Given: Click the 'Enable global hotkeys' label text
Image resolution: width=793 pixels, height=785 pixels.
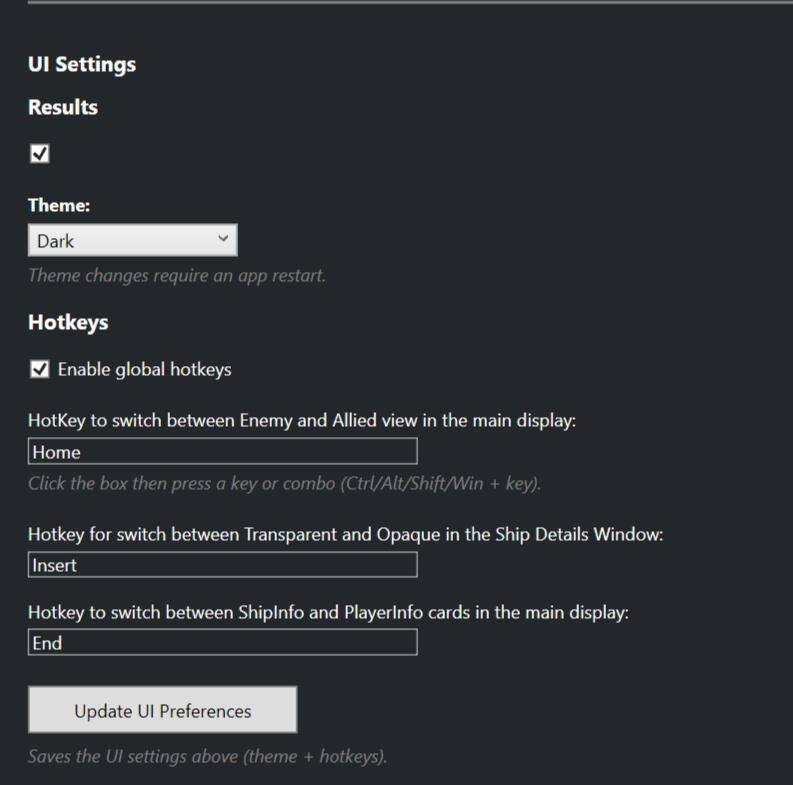Looking at the screenshot, I should (x=144, y=370).
